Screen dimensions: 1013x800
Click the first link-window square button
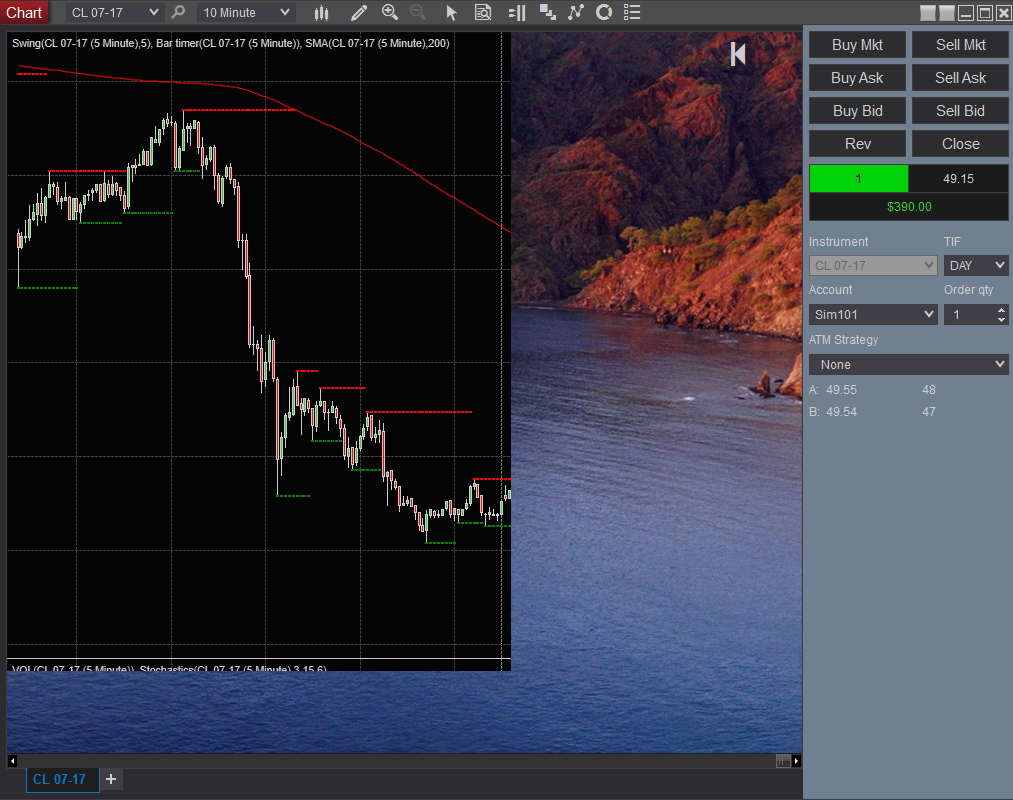(928, 13)
